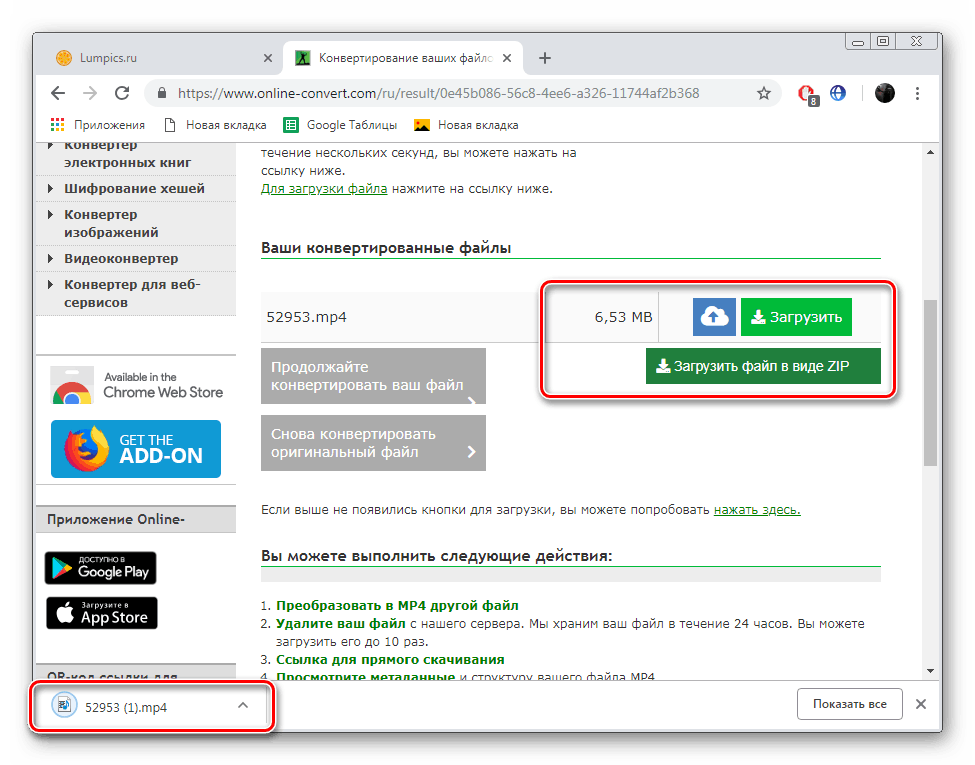Click the secure lock icon in address bar

coord(161,92)
